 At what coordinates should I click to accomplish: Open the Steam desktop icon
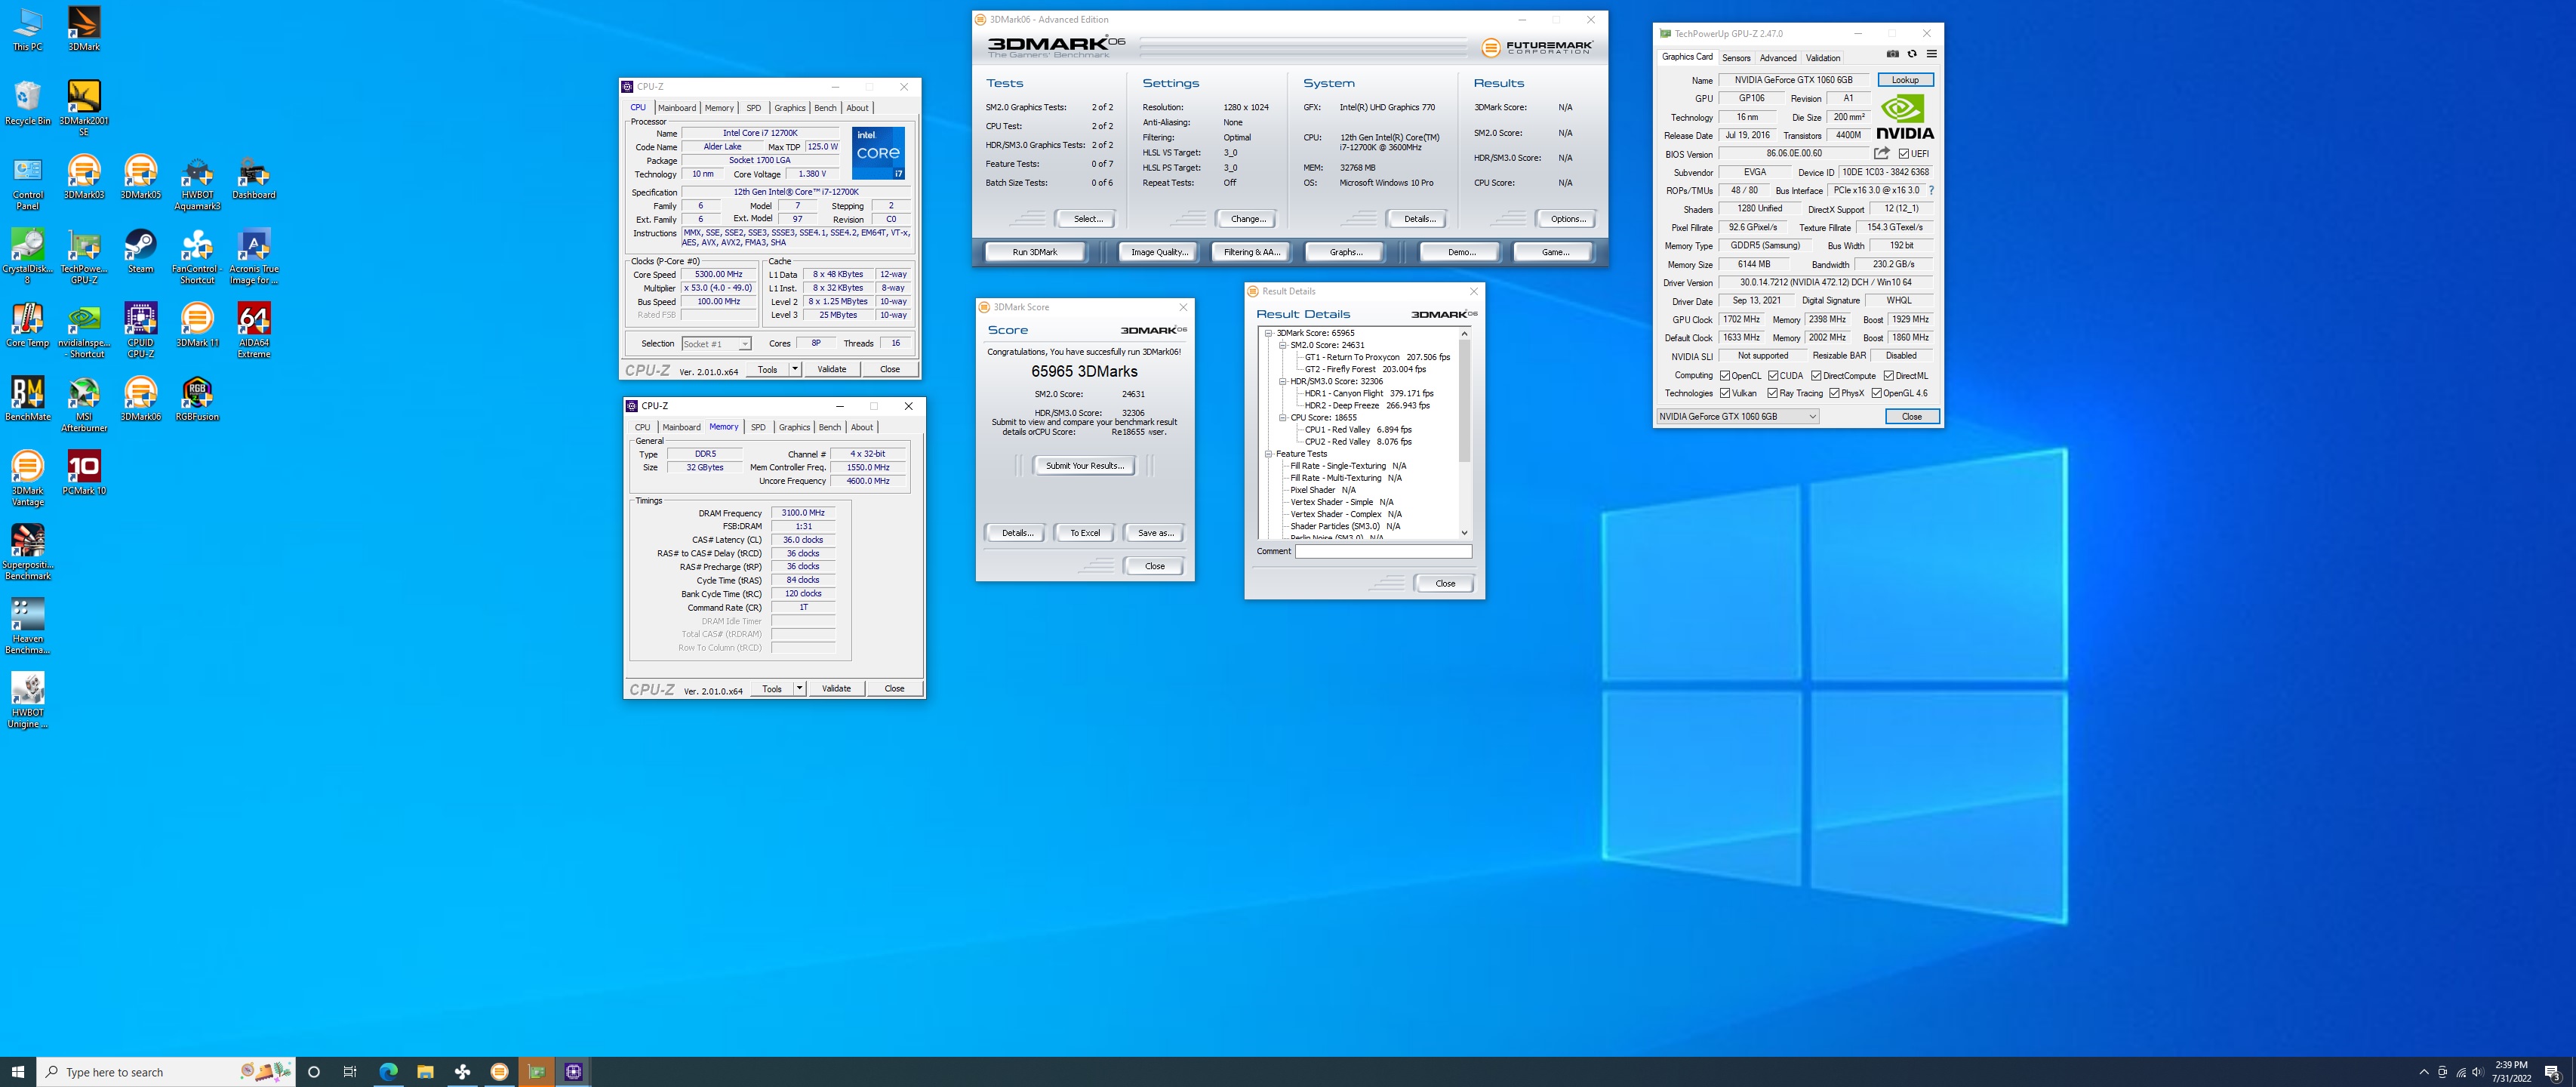[x=141, y=252]
